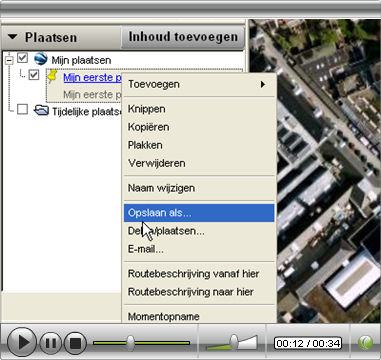The height and width of the screenshot is (360, 381).
Task: Select Momentopname menu entry
Action: click(199, 316)
